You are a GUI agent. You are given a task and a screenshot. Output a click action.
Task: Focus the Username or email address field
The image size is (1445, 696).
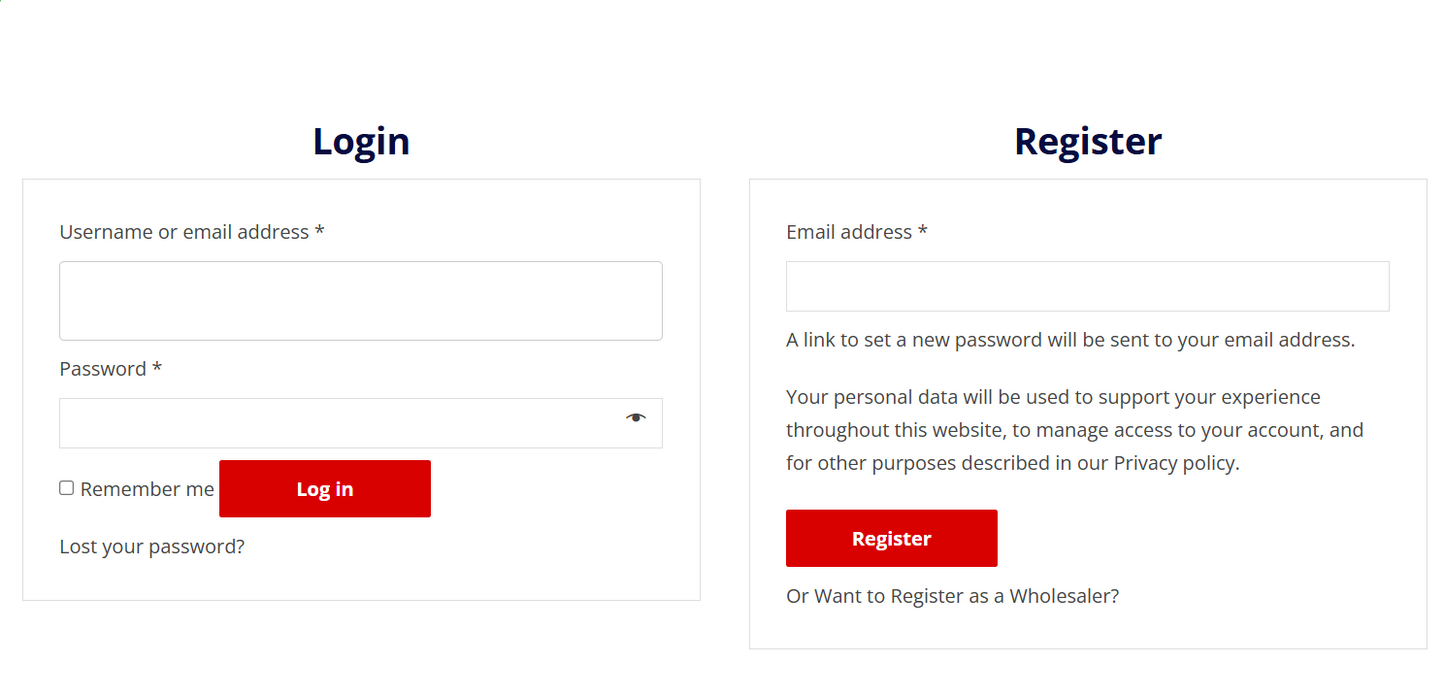360,301
